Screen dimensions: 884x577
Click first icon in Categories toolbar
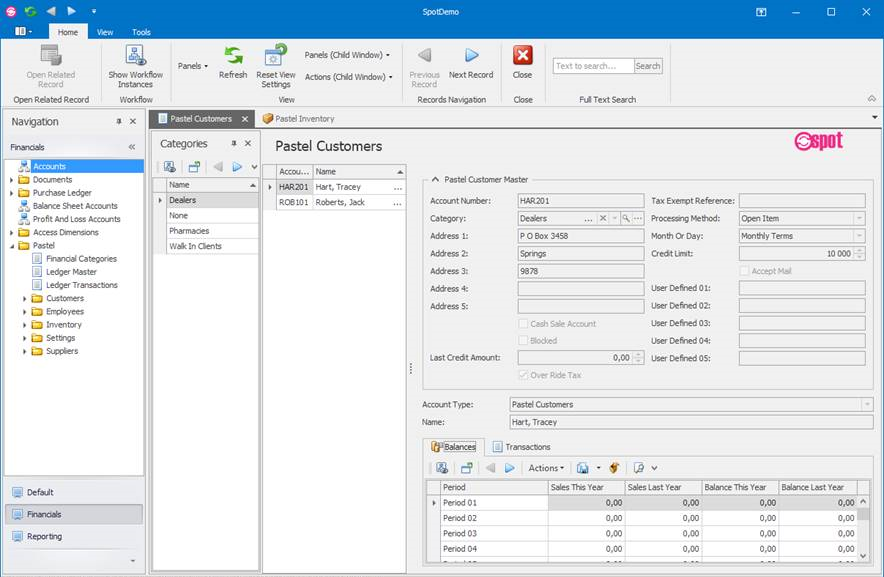point(170,166)
